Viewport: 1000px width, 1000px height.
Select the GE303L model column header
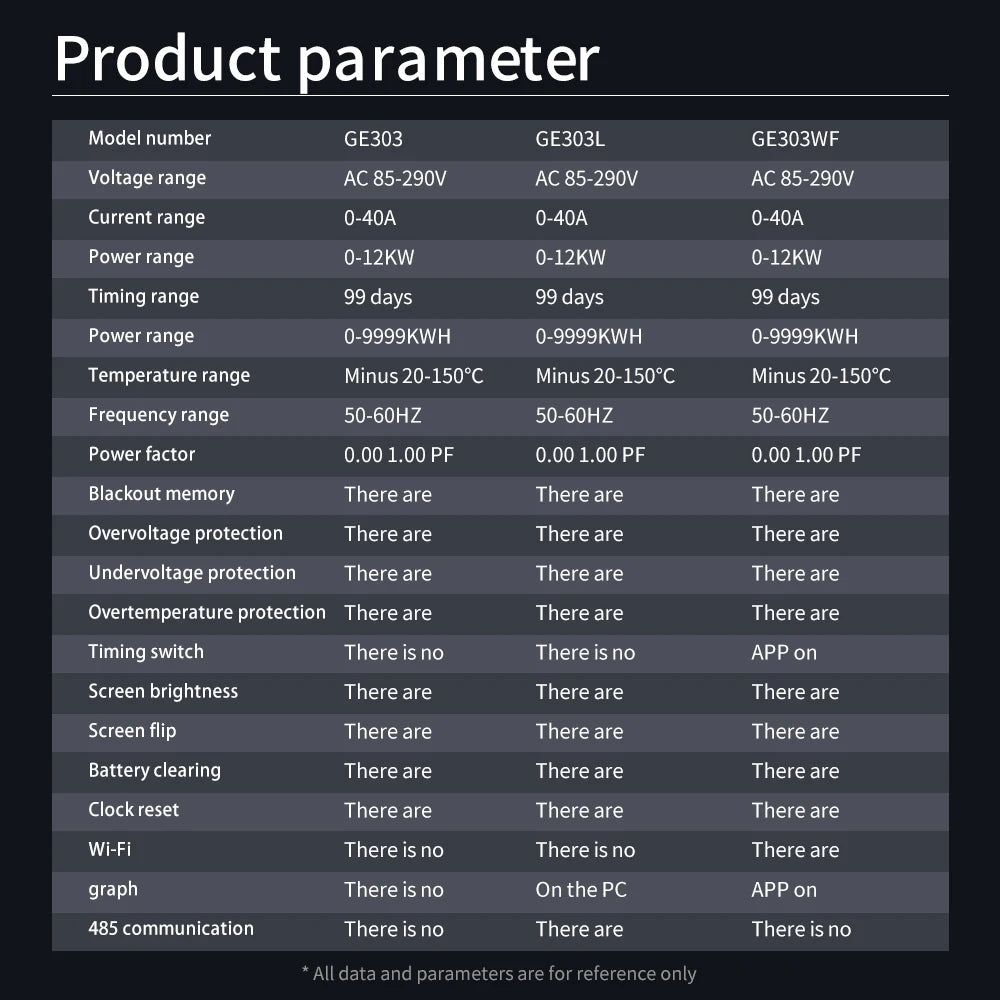coord(570,139)
